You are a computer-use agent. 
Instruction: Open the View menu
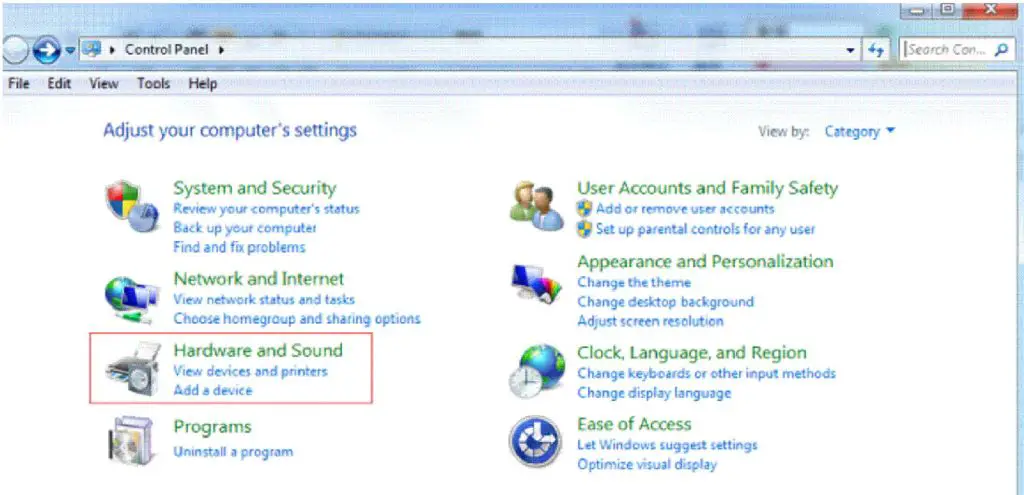104,84
